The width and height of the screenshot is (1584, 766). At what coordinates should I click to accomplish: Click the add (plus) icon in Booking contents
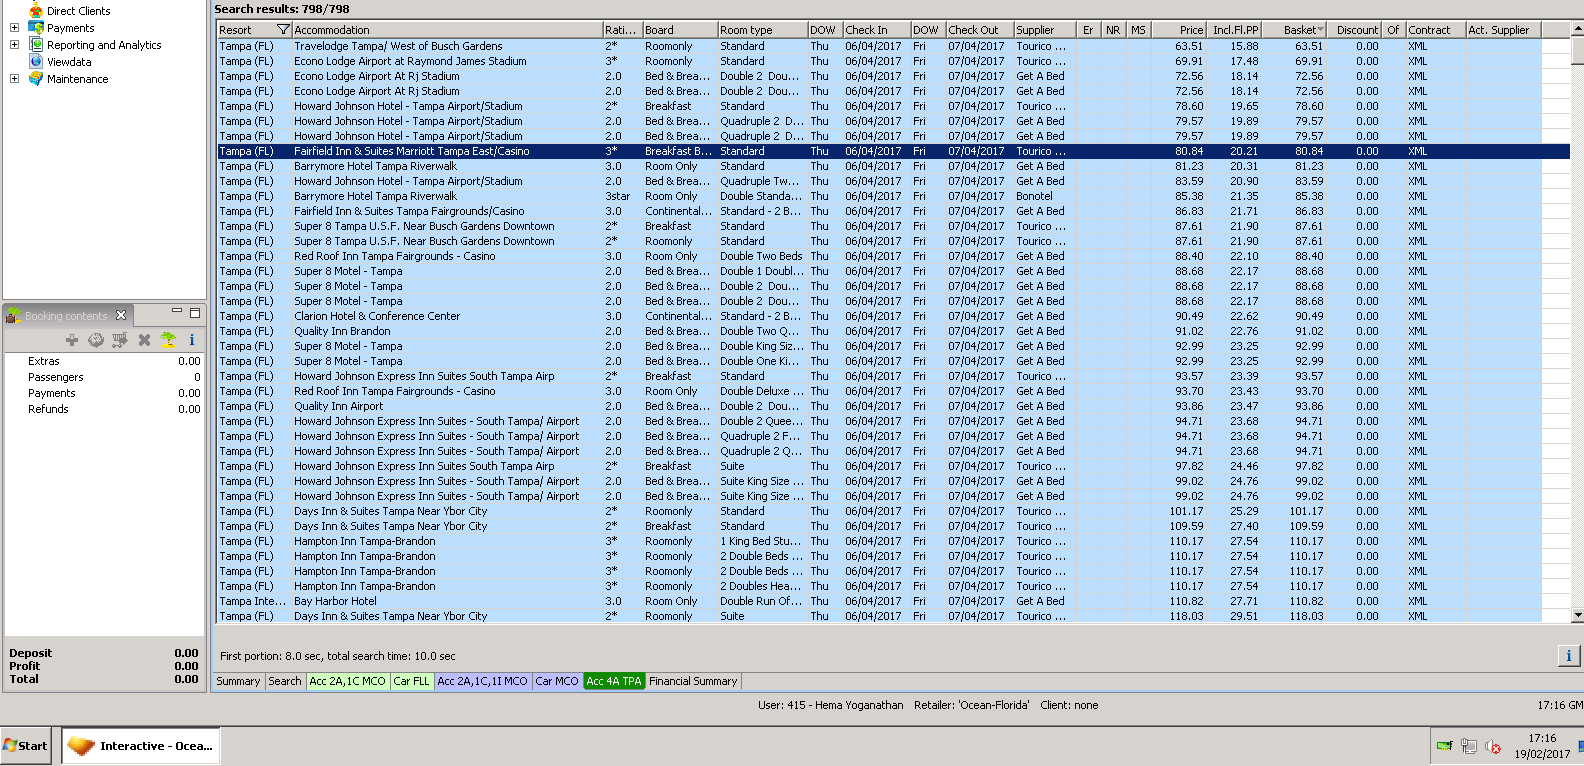point(72,340)
